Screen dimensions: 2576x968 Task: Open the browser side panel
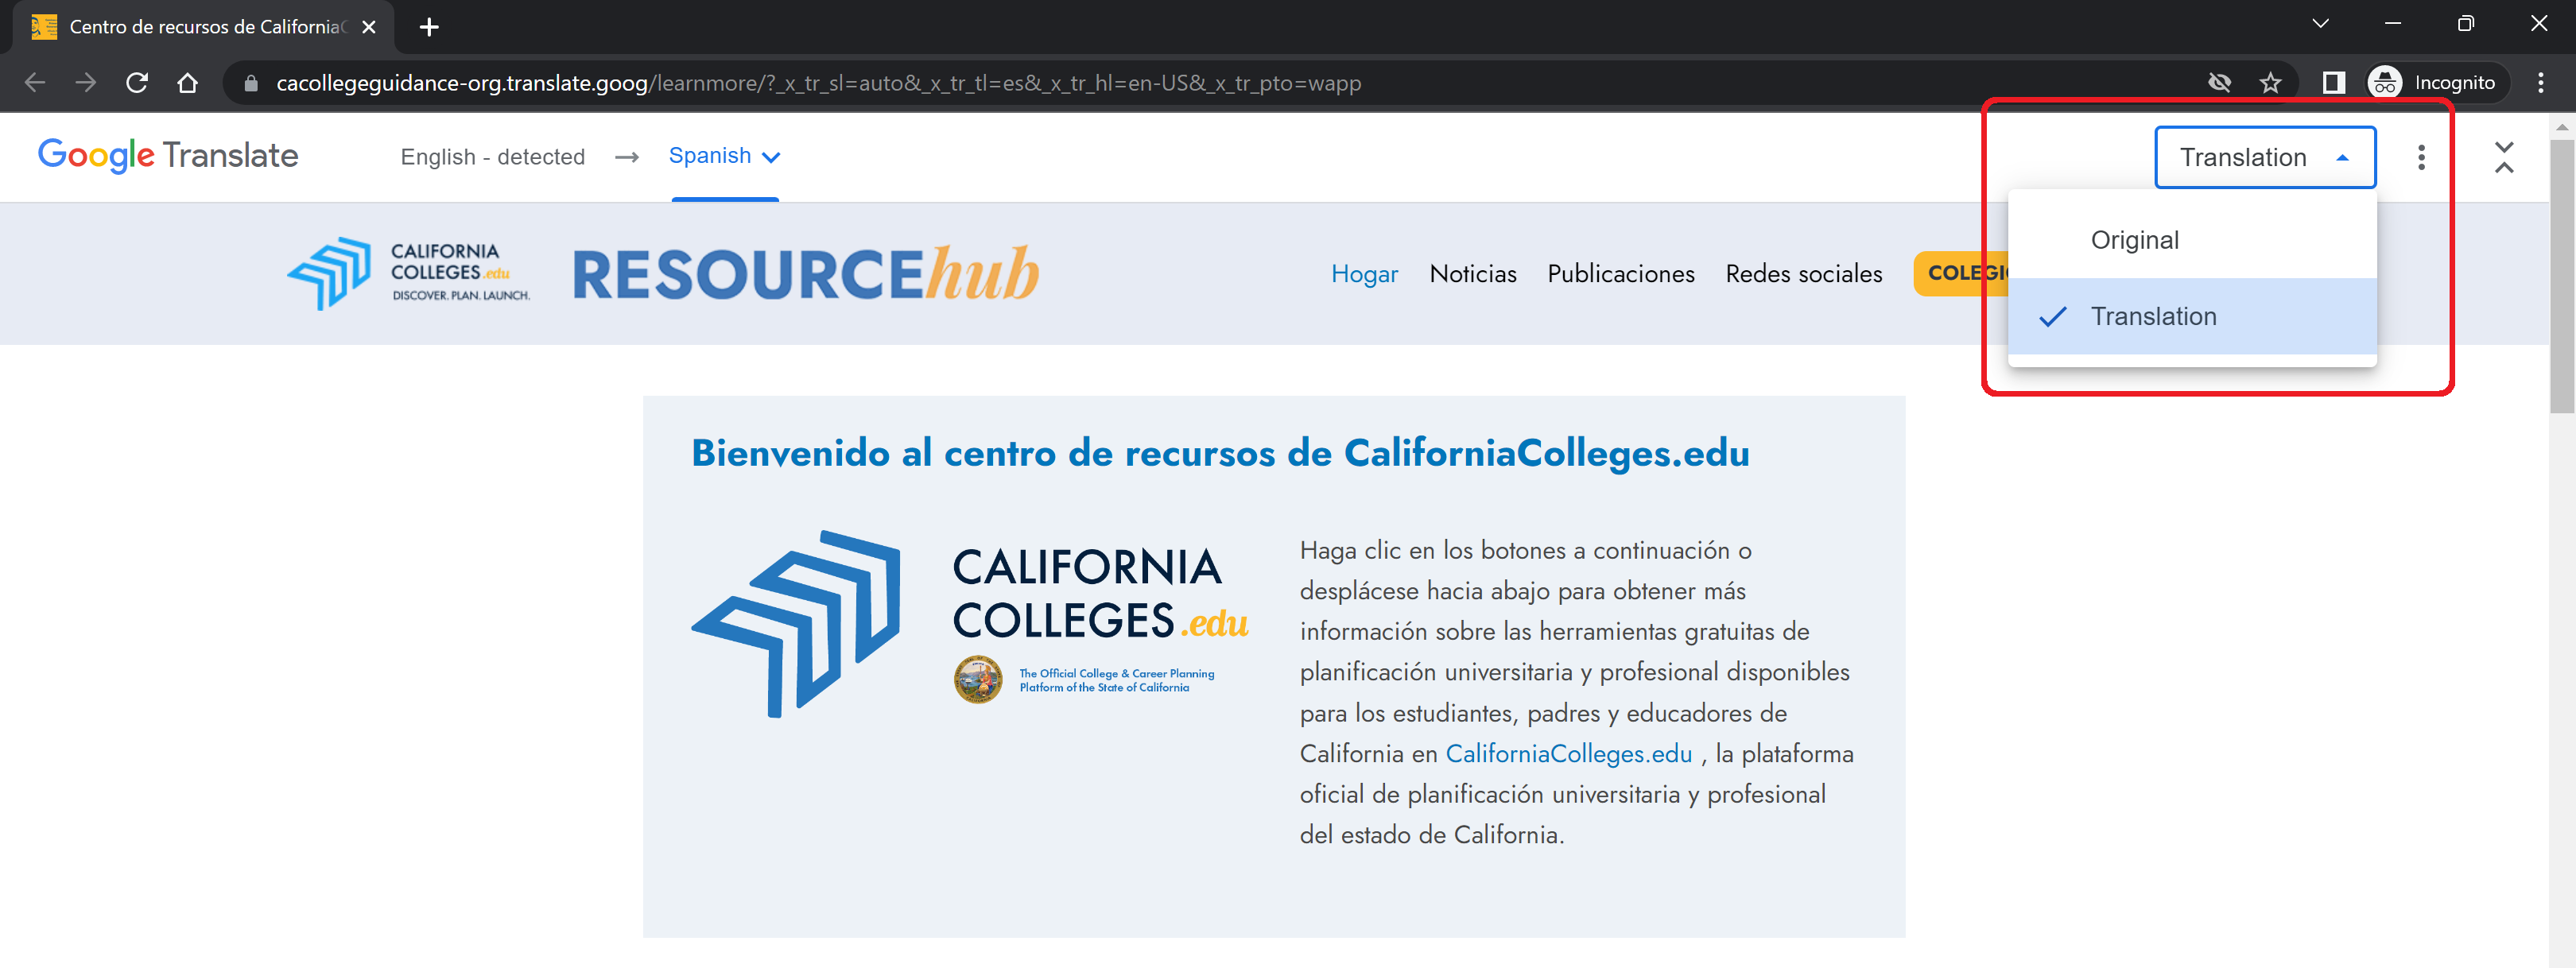(x=2333, y=83)
